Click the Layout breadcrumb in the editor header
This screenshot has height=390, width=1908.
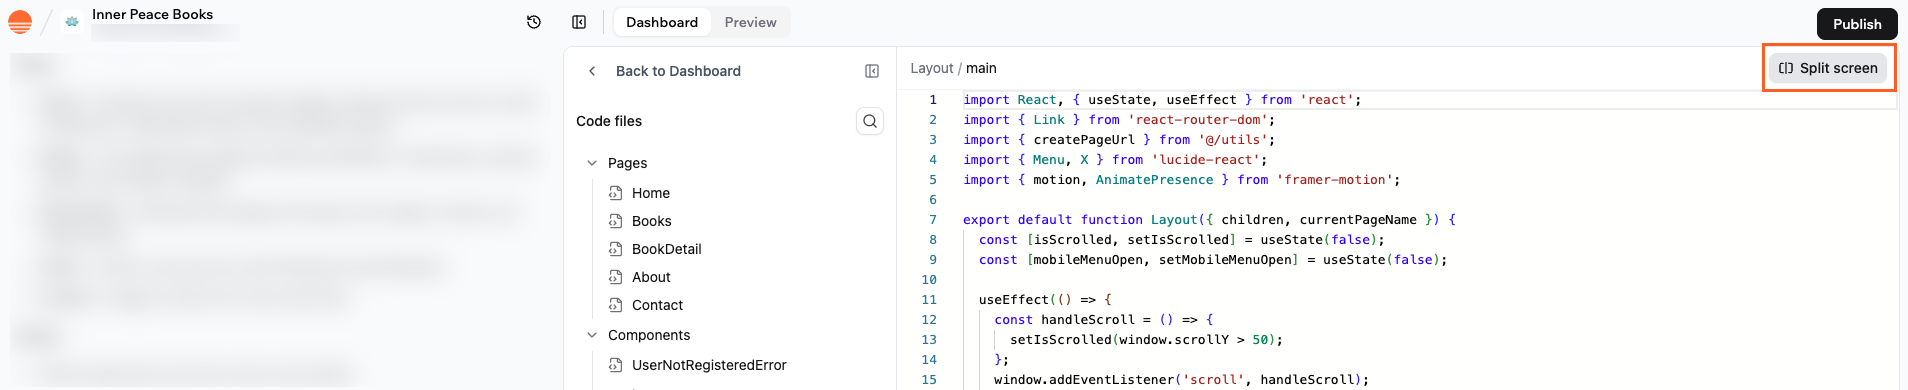pyautogui.click(x=932, y=68)
